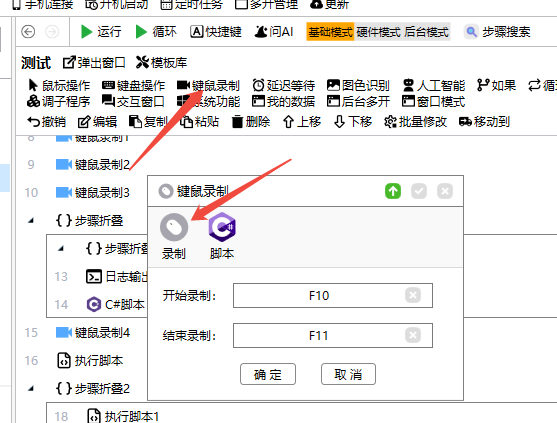557x423 pixels.
Task: Click Copy (复制)
Action: [x=148, y=122]
